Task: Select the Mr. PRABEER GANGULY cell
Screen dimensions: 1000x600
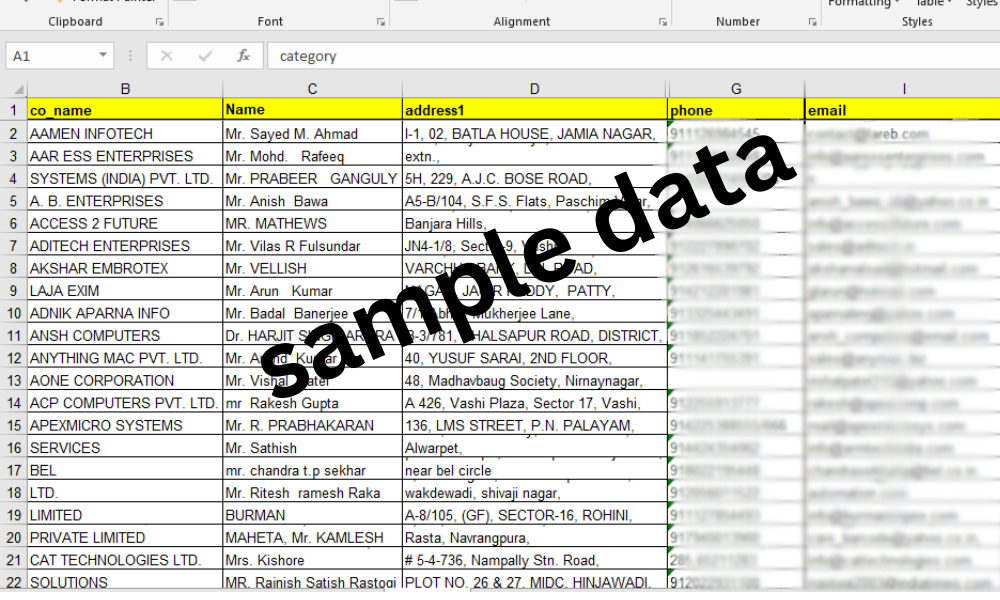Action: coord(312,179)
